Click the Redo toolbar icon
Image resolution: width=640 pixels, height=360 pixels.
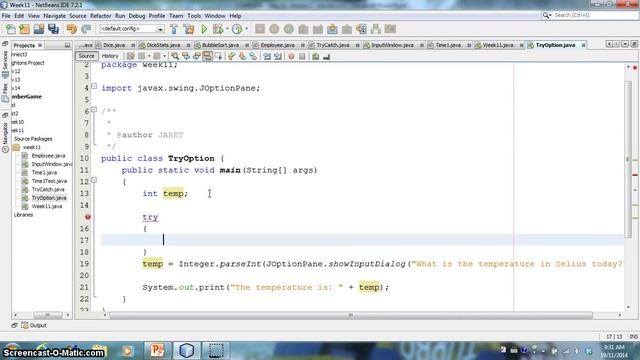coord(86,29)
